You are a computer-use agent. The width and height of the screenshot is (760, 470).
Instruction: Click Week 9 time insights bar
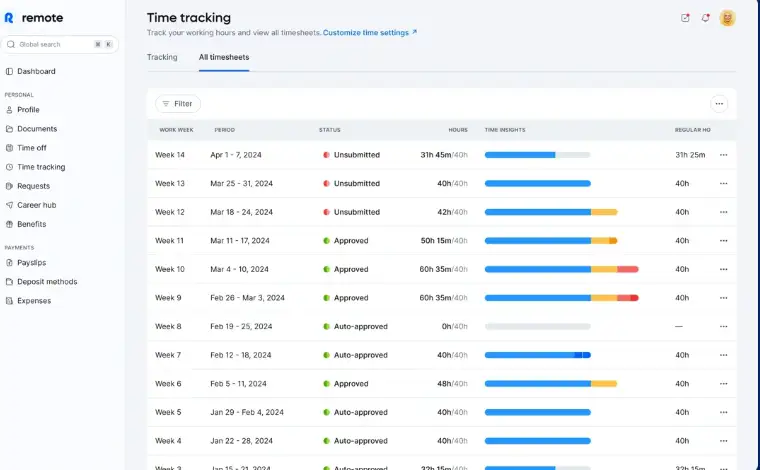pos(561,298)
